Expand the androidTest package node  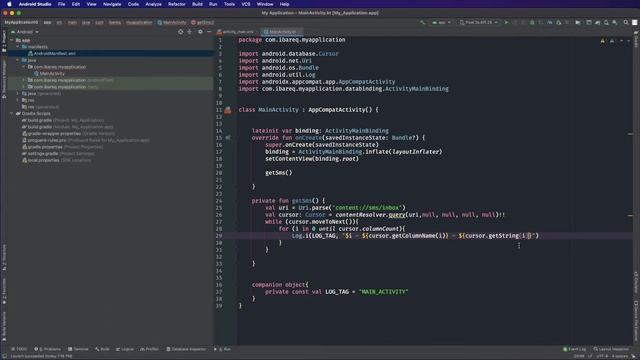[x=24, y=80]
